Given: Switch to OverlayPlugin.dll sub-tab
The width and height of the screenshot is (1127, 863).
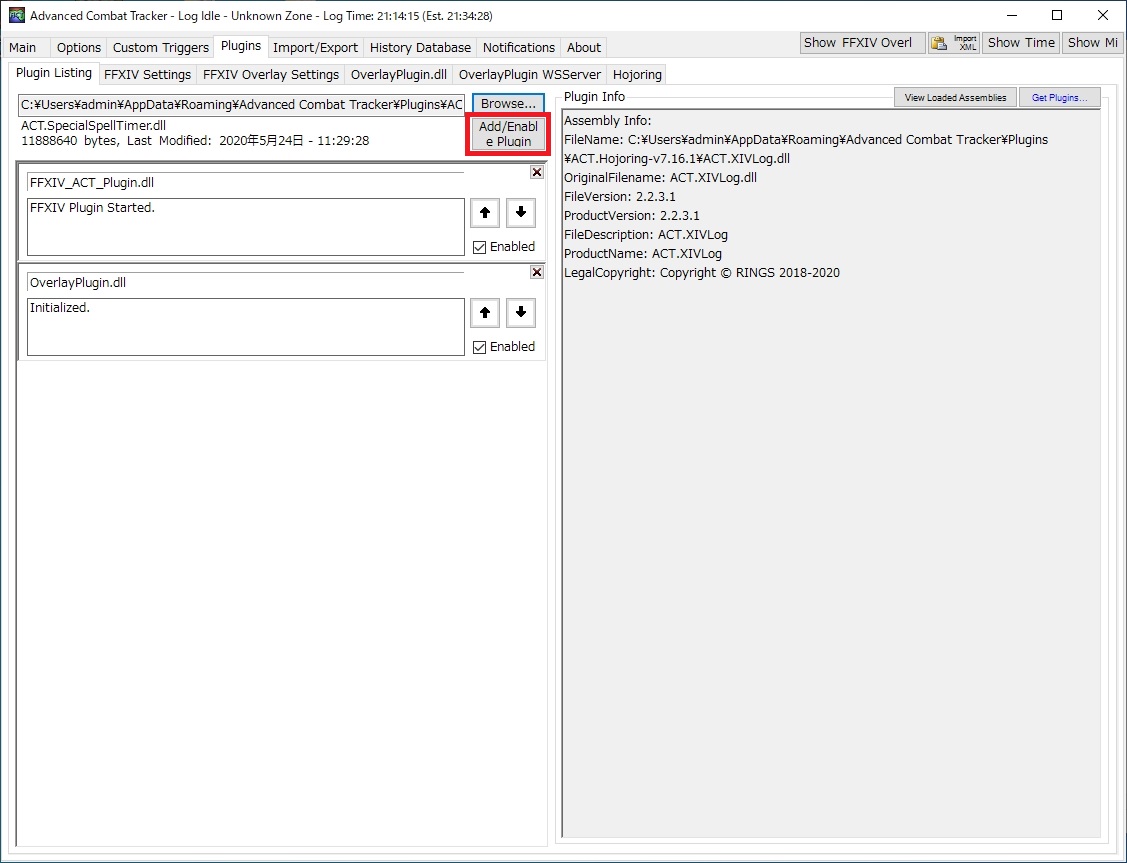Looking at the screenshot, I should coord(398,75).
